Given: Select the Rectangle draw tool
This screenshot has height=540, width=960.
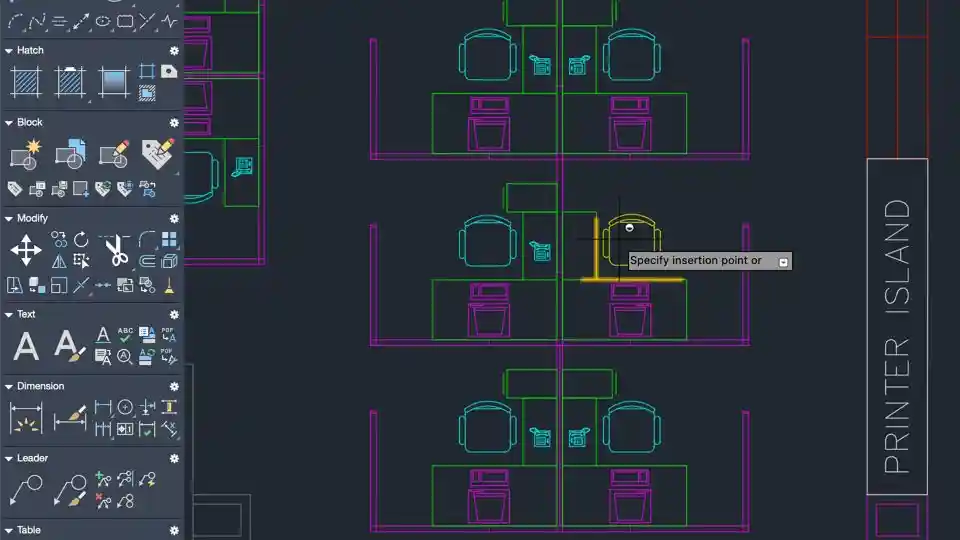Looking at the screenshot, I should [125, 21].
